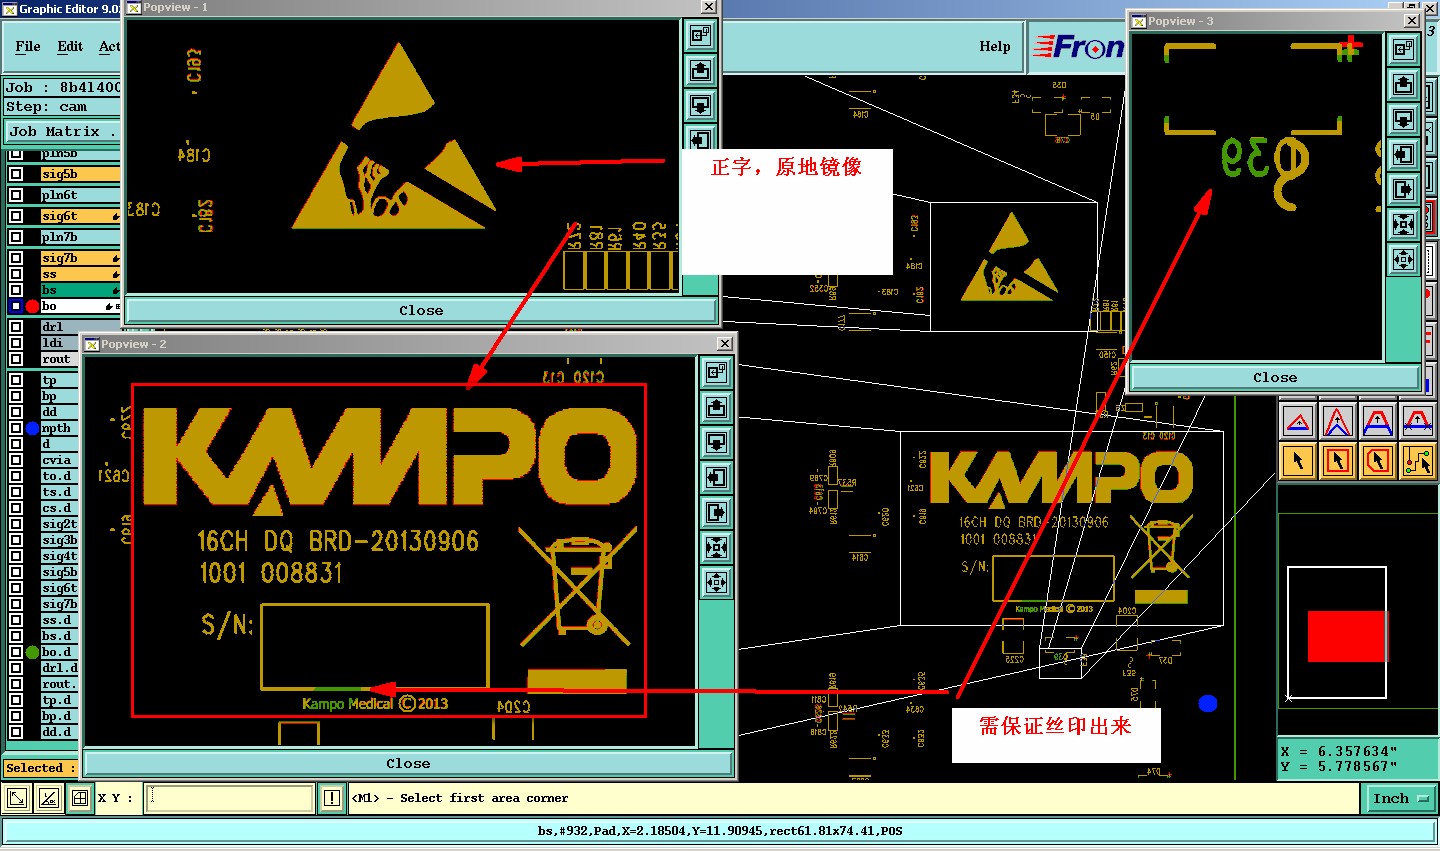Pan down in Popview - 3

click(1404, 119)
